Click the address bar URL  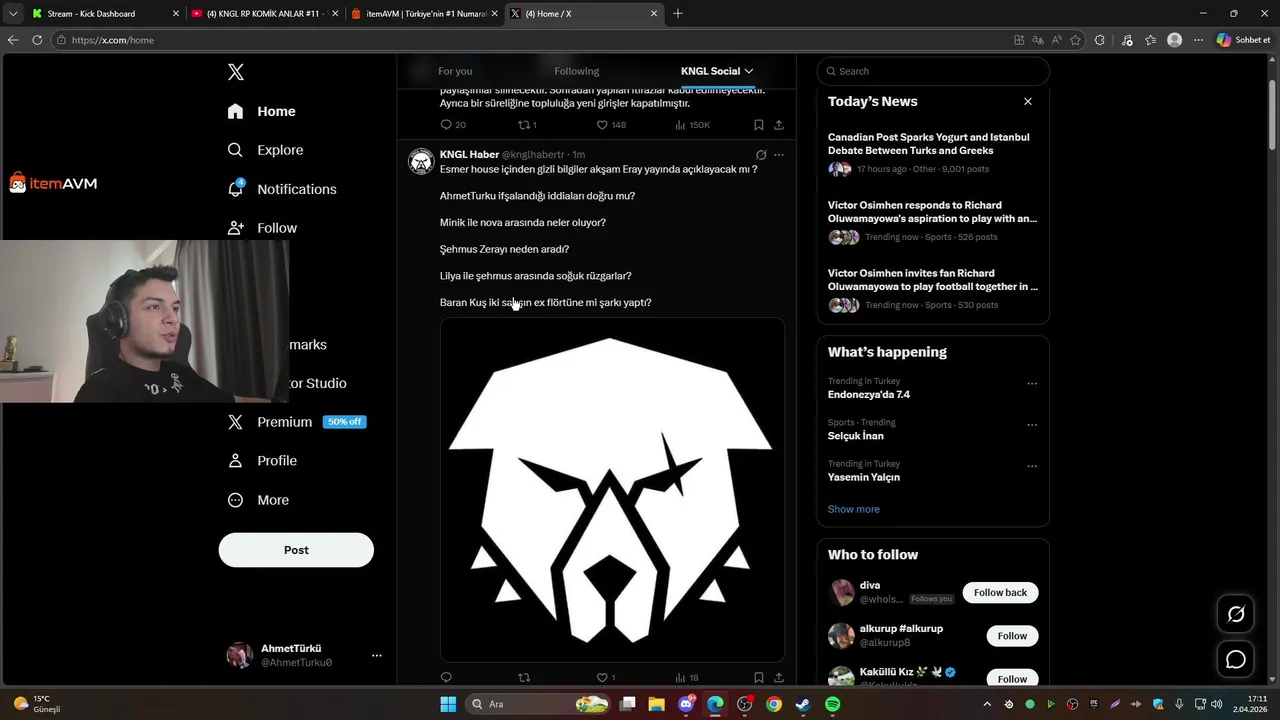(113, 40)
